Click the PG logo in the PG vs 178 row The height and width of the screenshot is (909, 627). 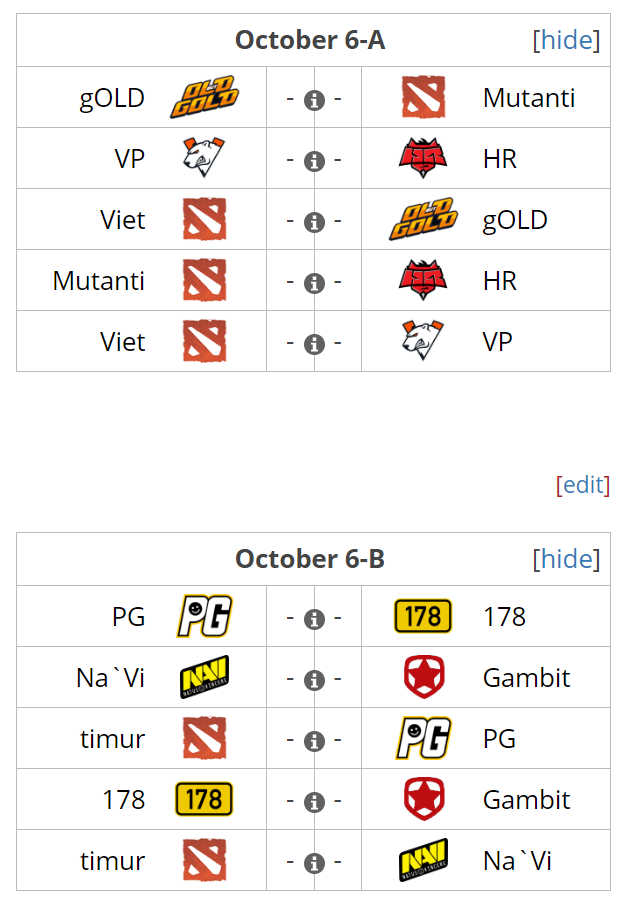pos(204,616)
